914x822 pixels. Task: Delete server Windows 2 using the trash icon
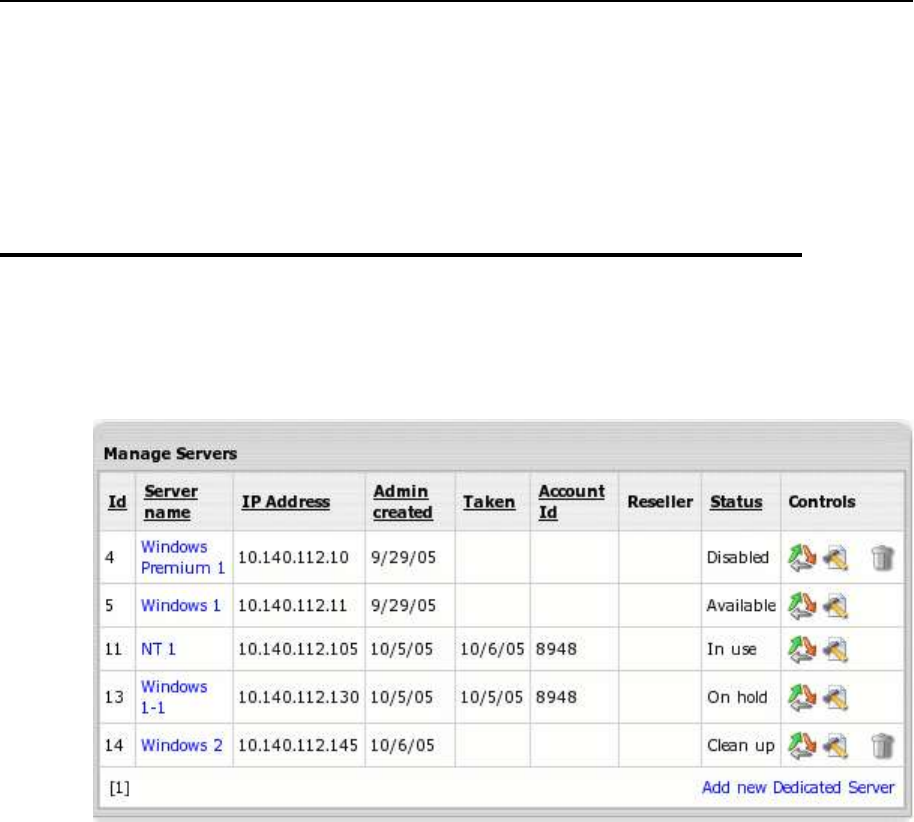(883, 746)
